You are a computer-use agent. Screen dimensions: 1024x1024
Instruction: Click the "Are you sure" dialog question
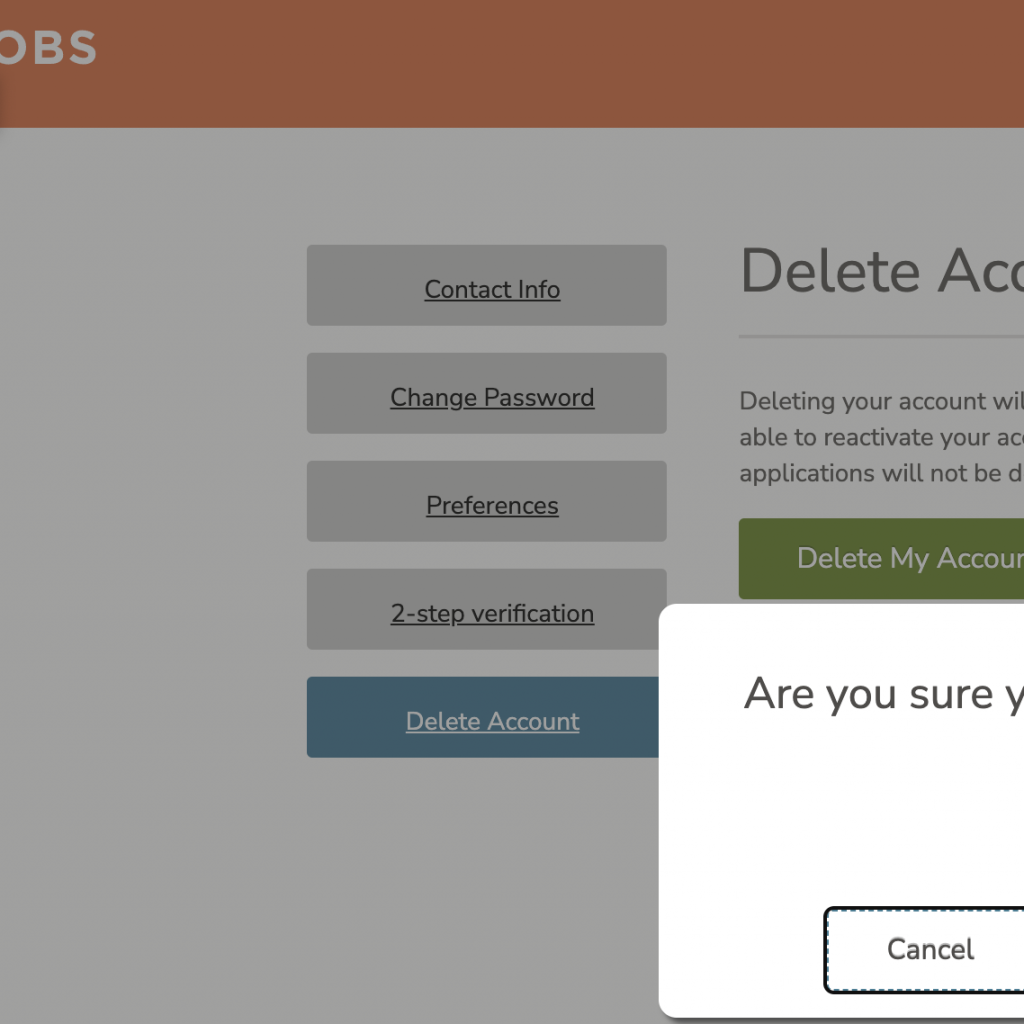(x=882, y=694)
